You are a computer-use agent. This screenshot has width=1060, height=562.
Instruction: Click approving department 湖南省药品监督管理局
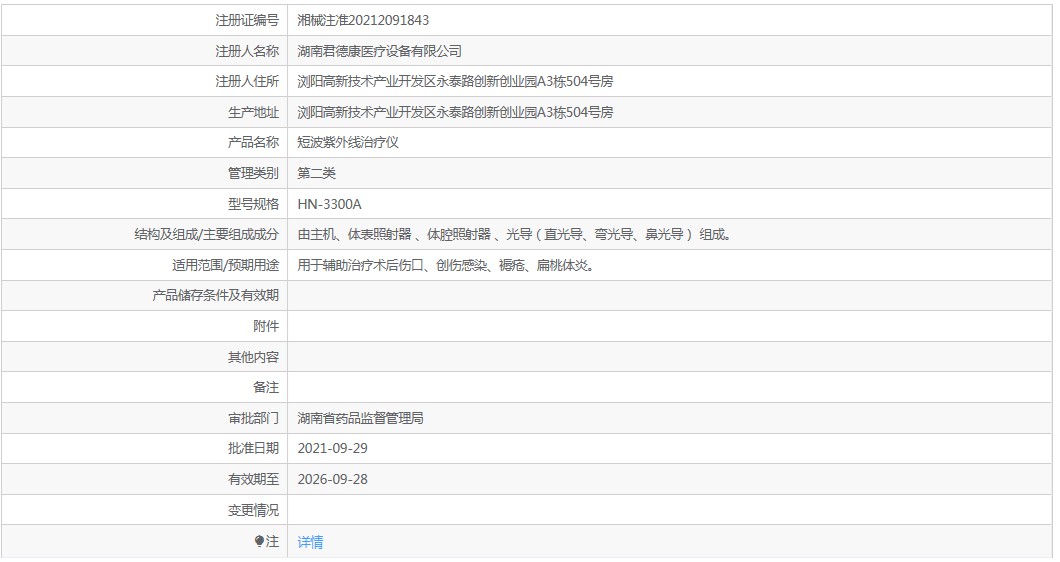(x=361, y=418)
